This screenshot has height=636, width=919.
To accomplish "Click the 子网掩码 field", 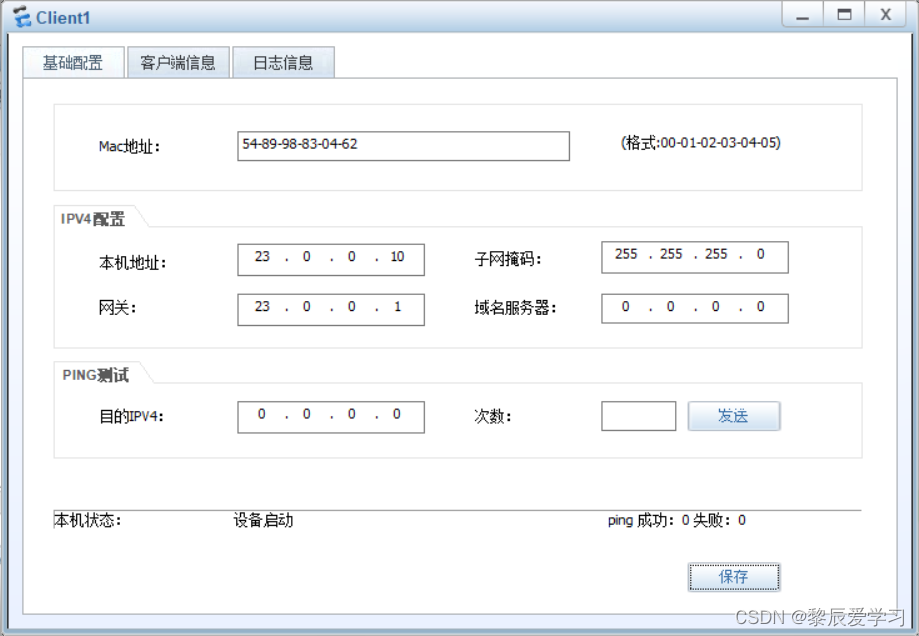I will [695, 257].
